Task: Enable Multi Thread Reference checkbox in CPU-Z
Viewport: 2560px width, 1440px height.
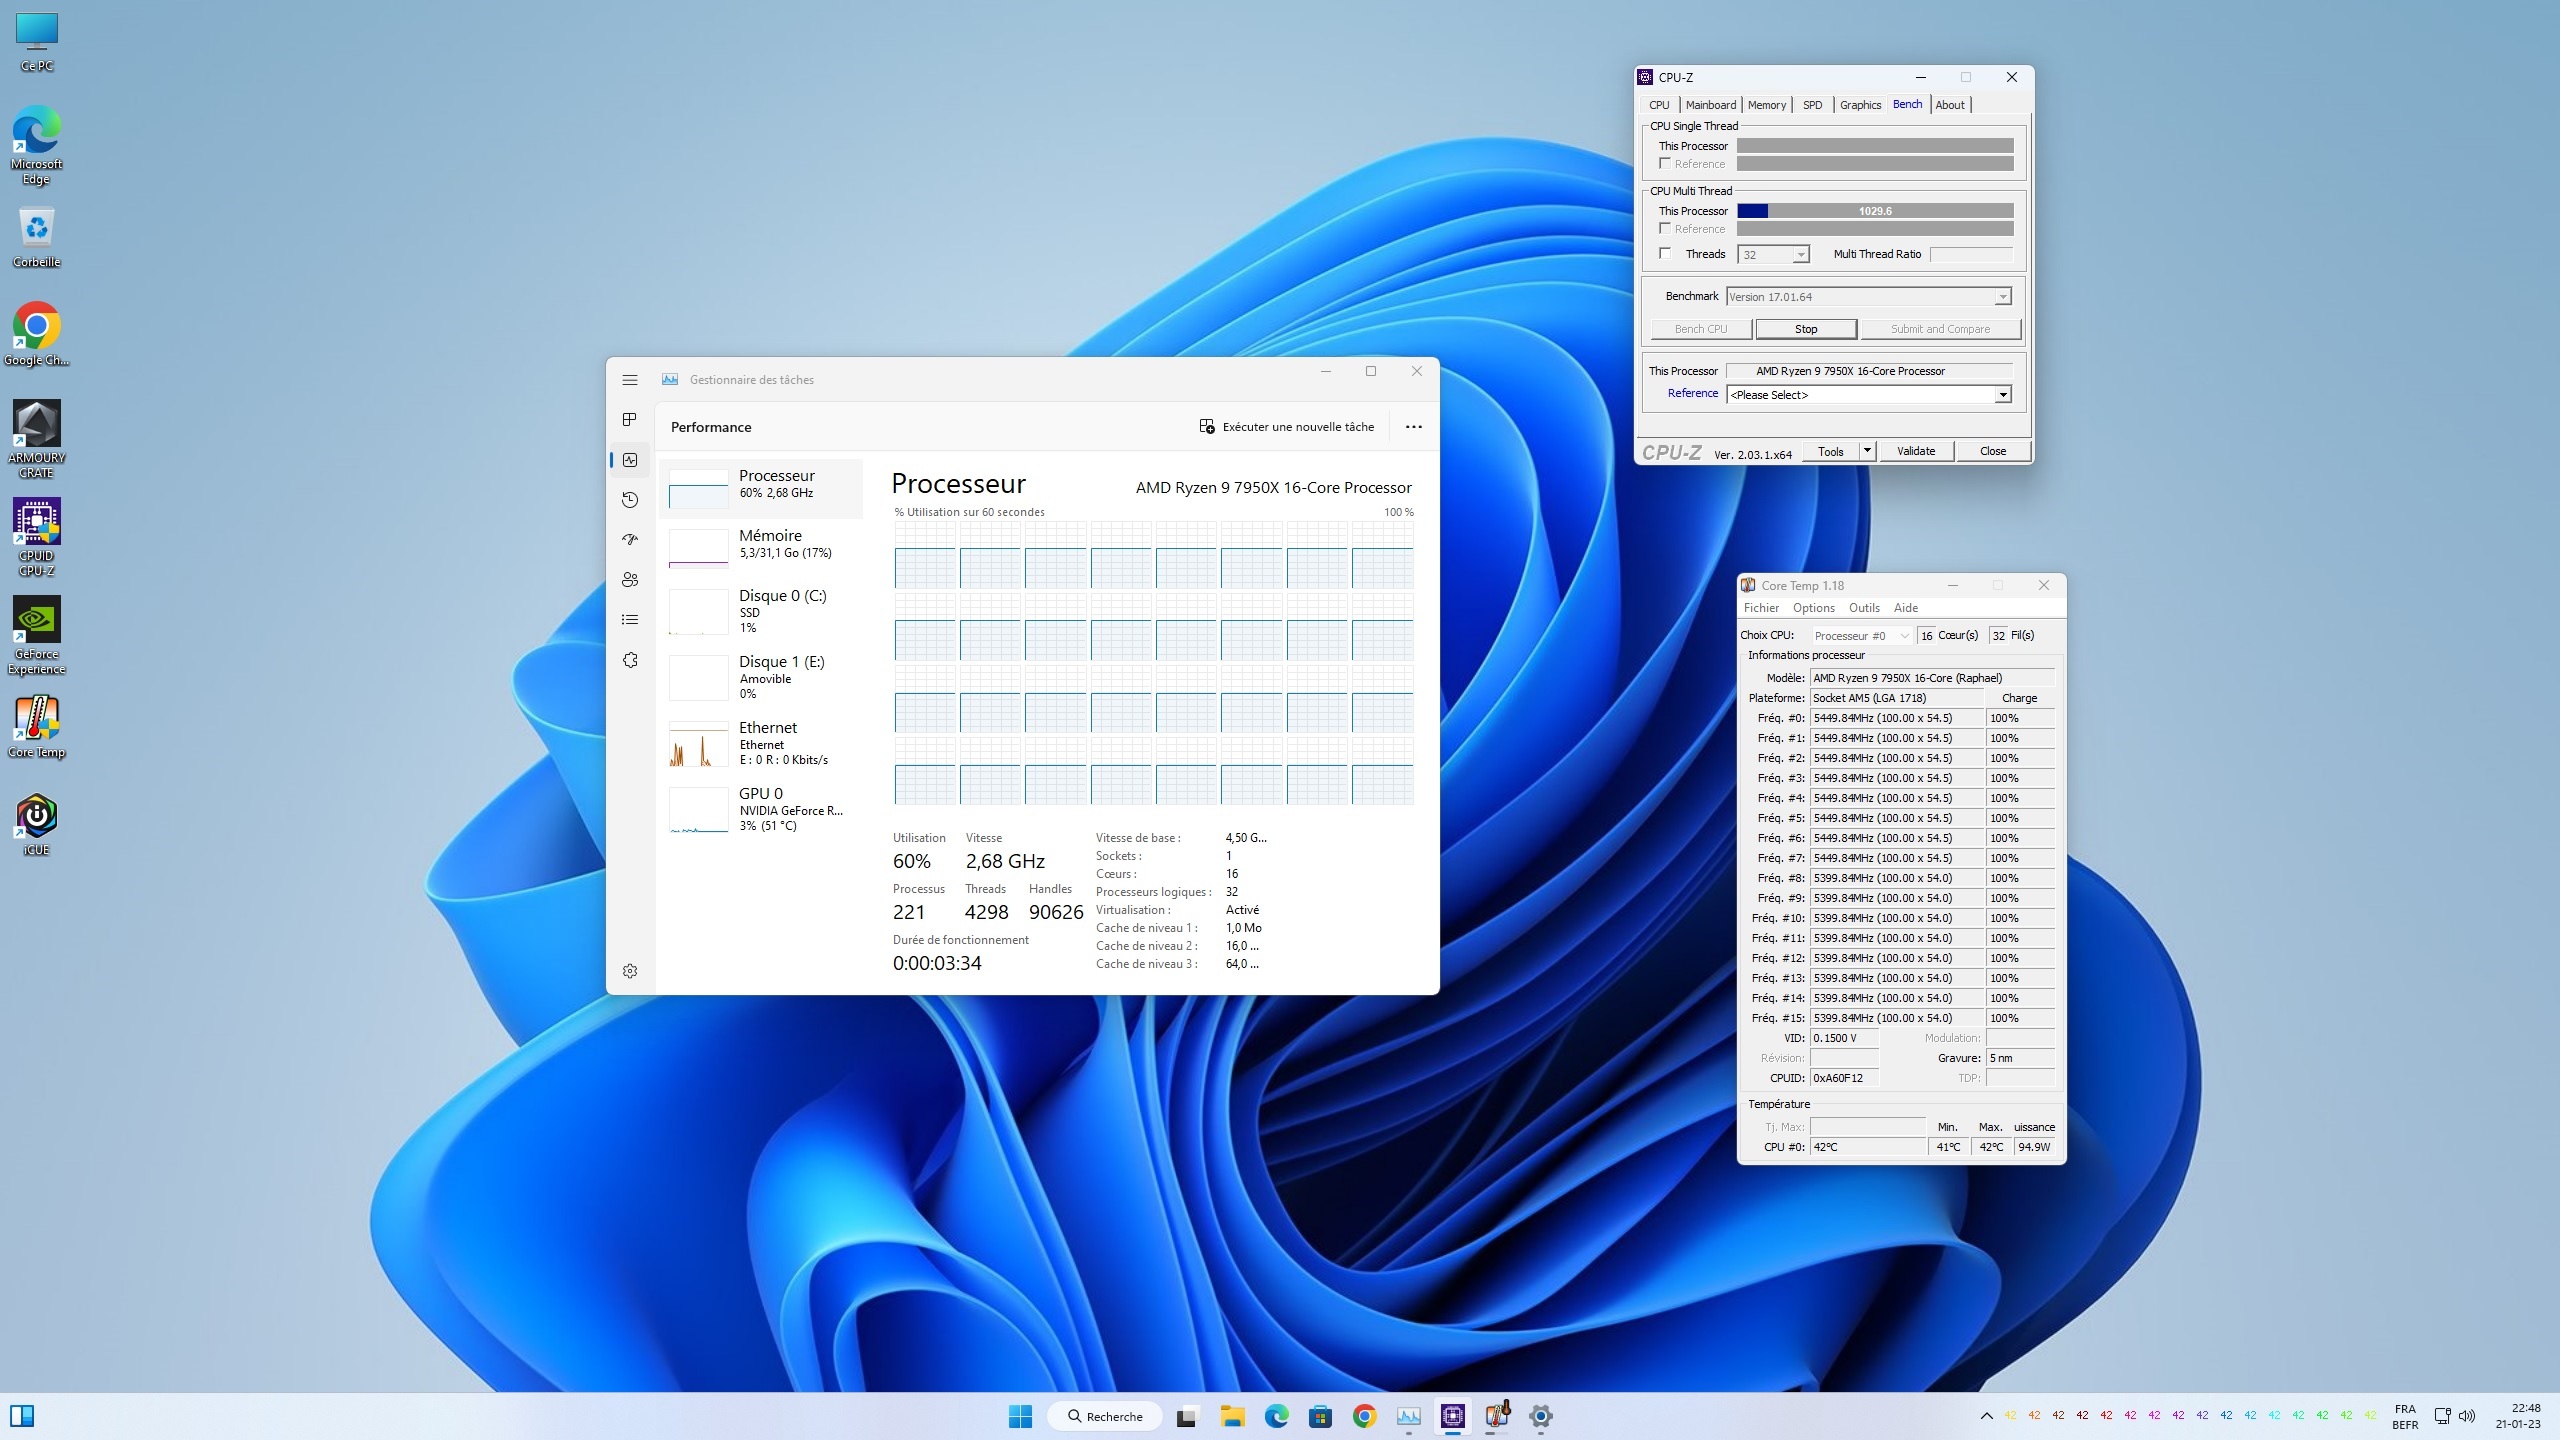Action: coord(1665,228)
